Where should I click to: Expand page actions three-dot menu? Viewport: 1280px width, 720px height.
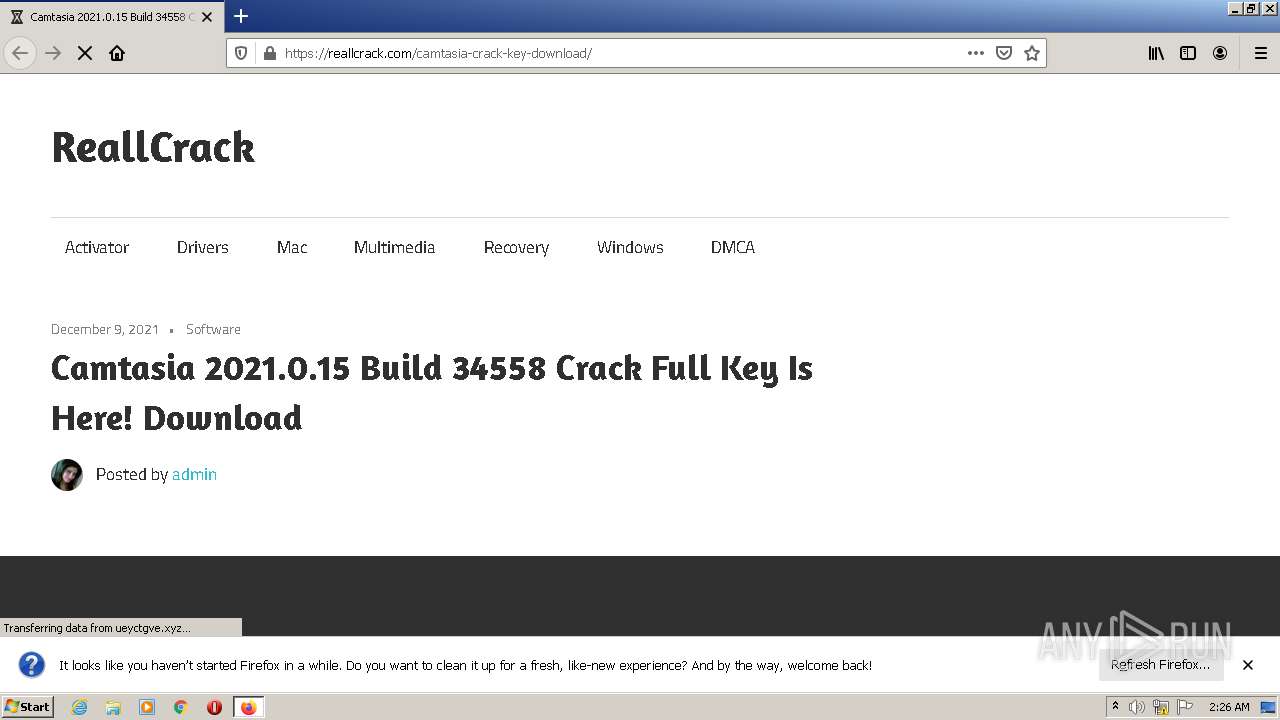tap(976, 53)
